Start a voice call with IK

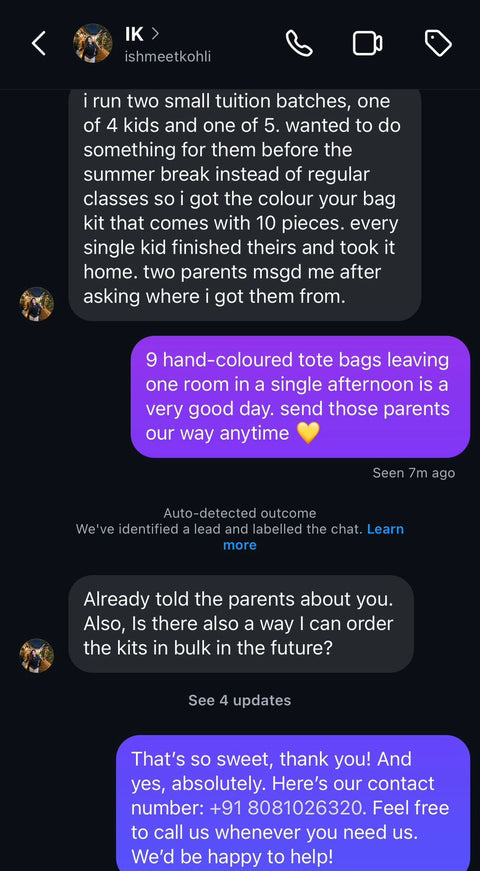[x=299, y=43]
